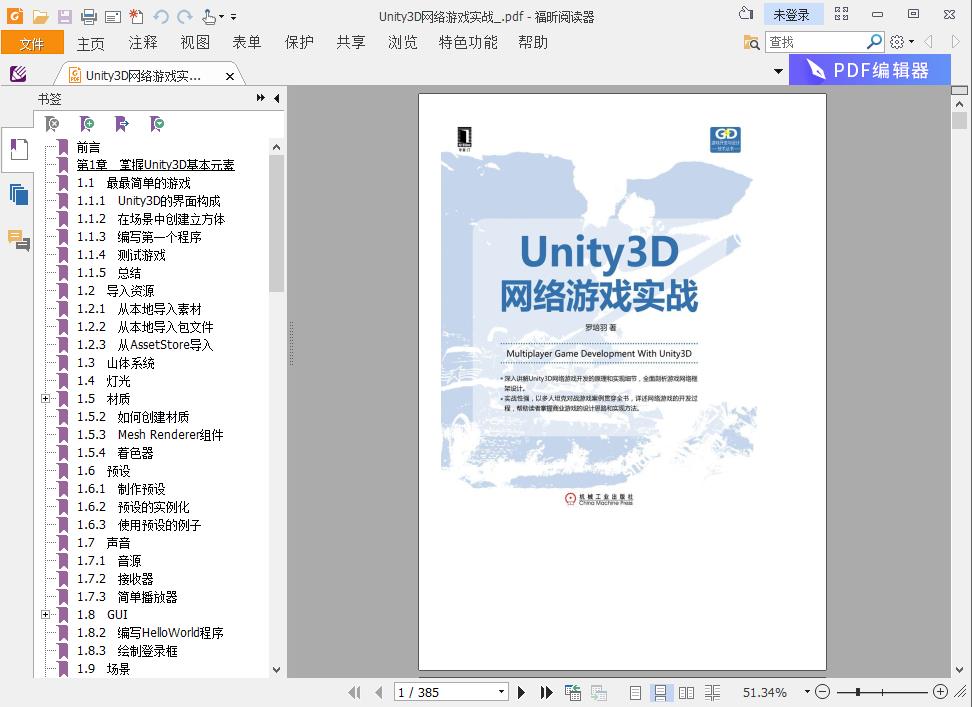This screenshot has height=707, width=972.
Task: Switch to the 特色功能 ribbon tab
Action: [x=468, y=43]
